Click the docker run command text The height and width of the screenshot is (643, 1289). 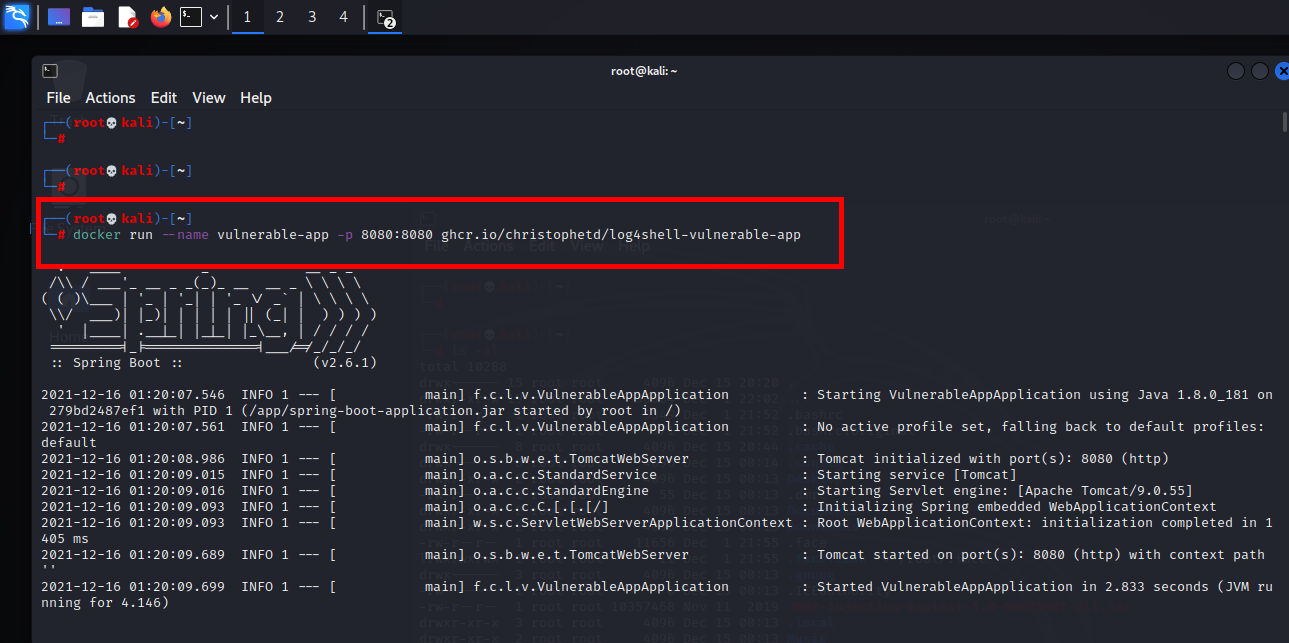click(436, 235)
